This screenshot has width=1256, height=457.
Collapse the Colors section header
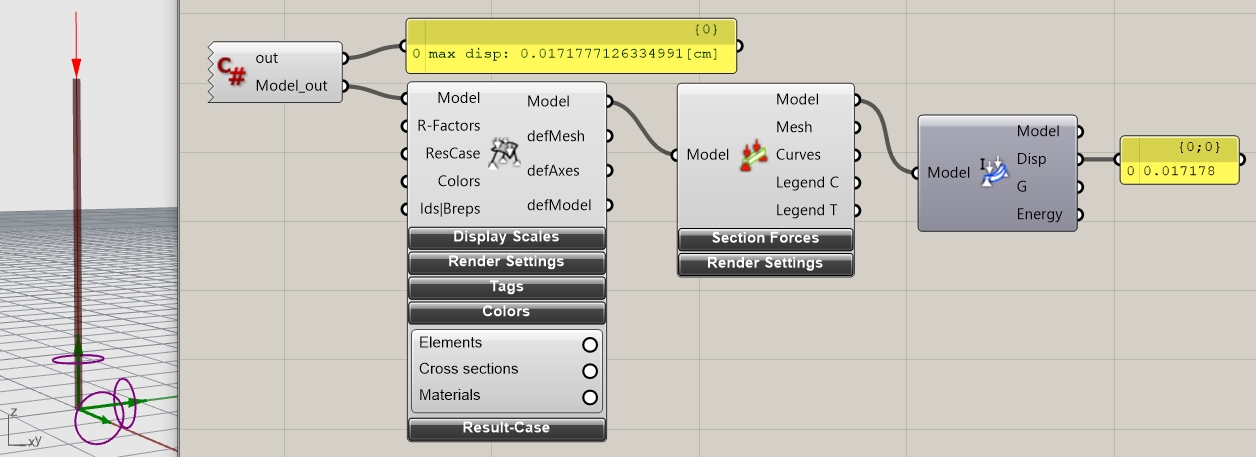click(506, 312)
